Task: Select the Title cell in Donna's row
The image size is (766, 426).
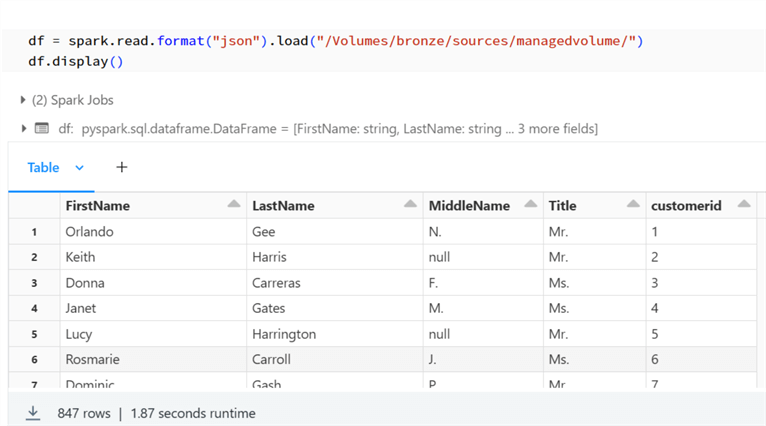Action: pos(595,283)
